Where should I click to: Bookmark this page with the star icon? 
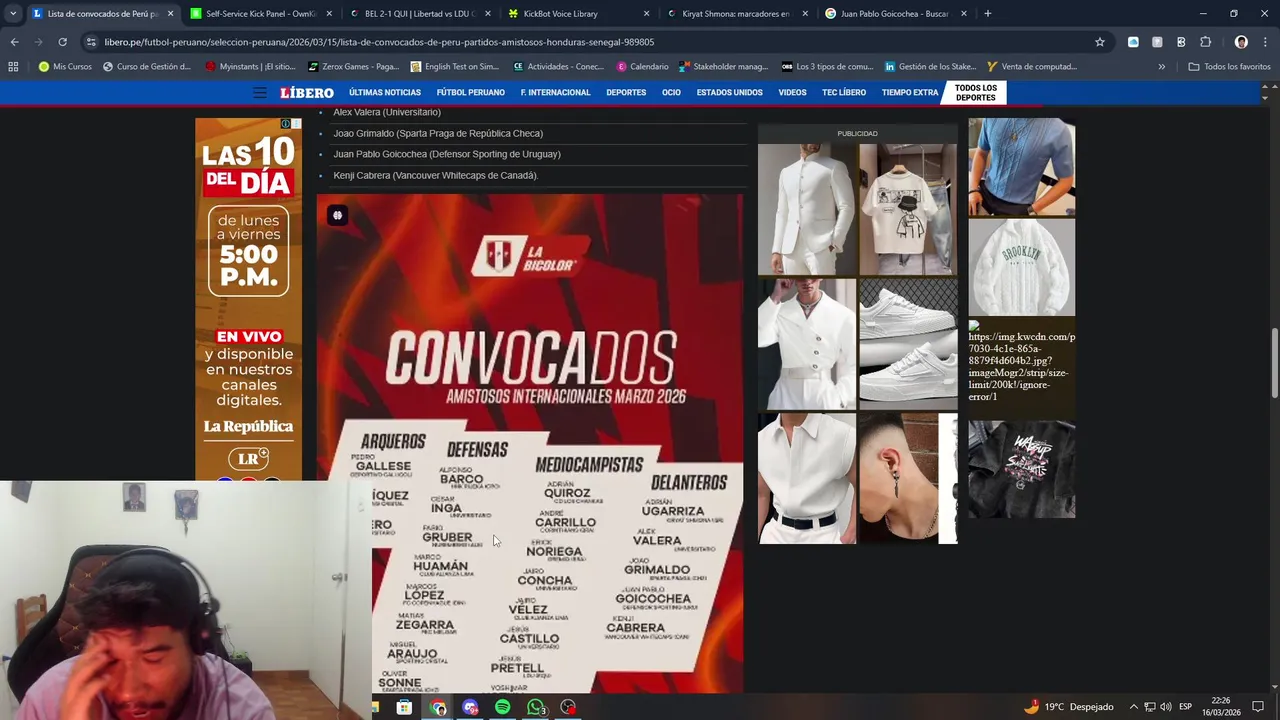point(1100,42)
